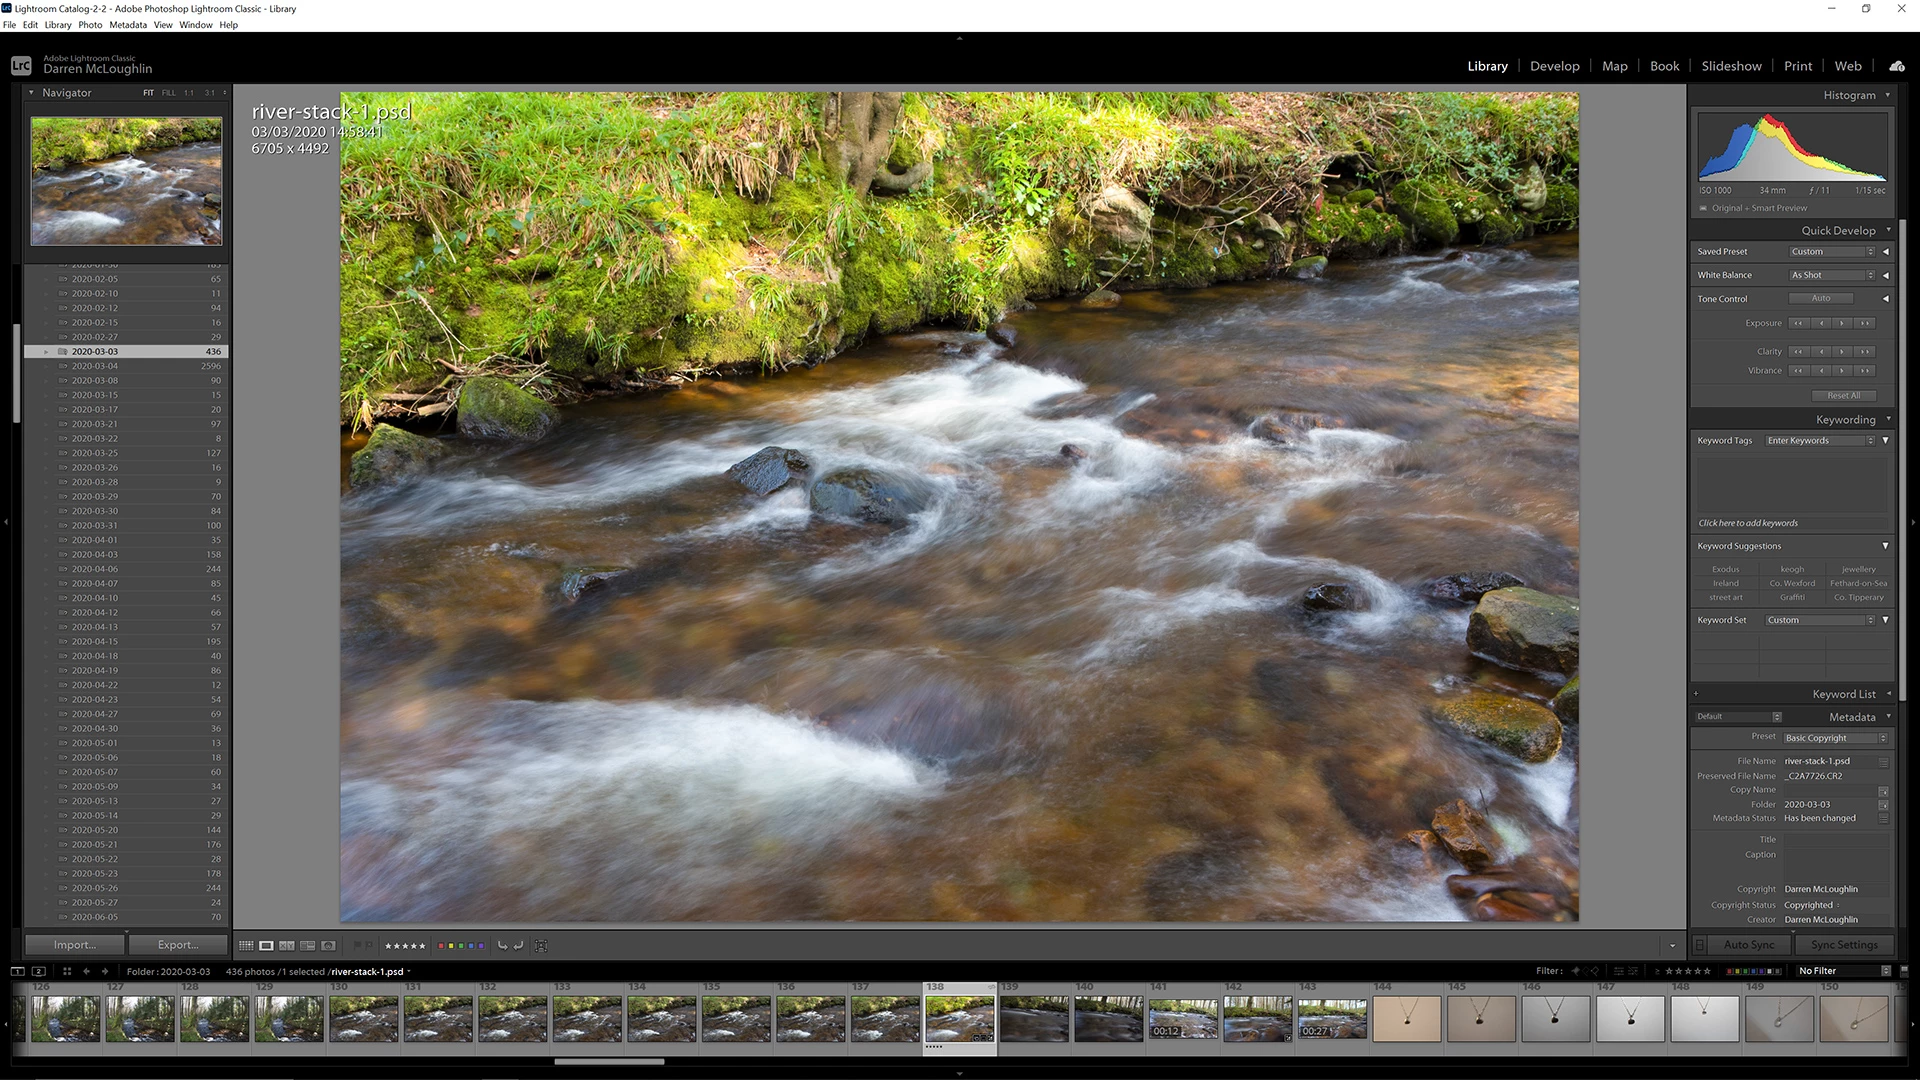Screen dimensions: 1920x1080
Task: Open Survey view icon in toolbar
Action: pos(307,945)
